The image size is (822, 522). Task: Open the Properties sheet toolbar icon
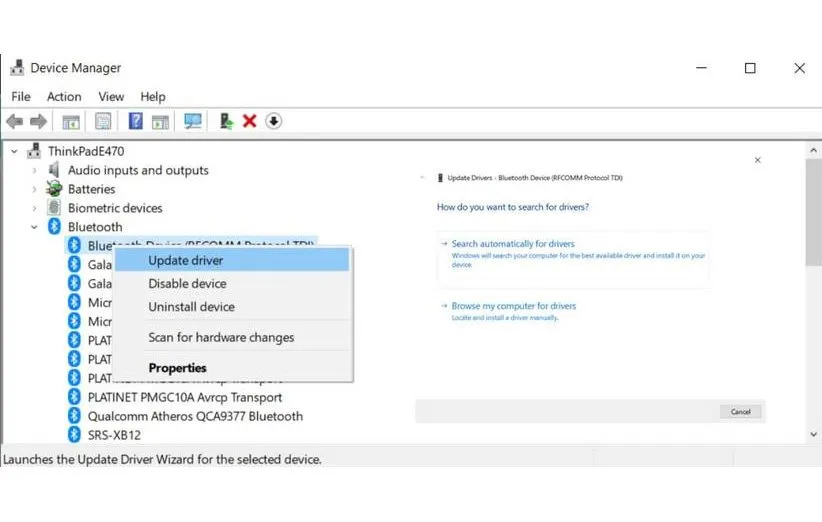point(102,121)
